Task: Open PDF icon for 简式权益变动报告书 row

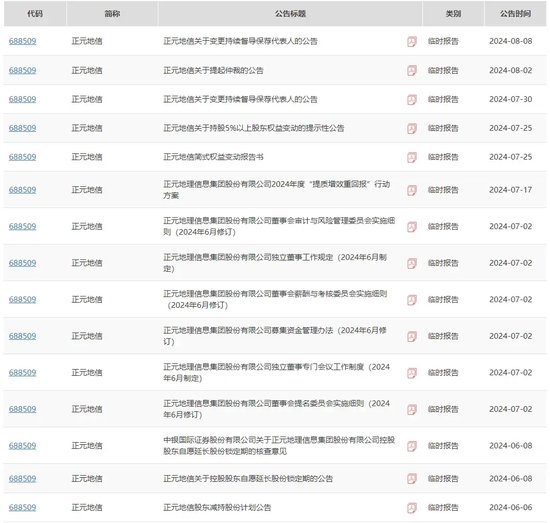Action: 412,157
